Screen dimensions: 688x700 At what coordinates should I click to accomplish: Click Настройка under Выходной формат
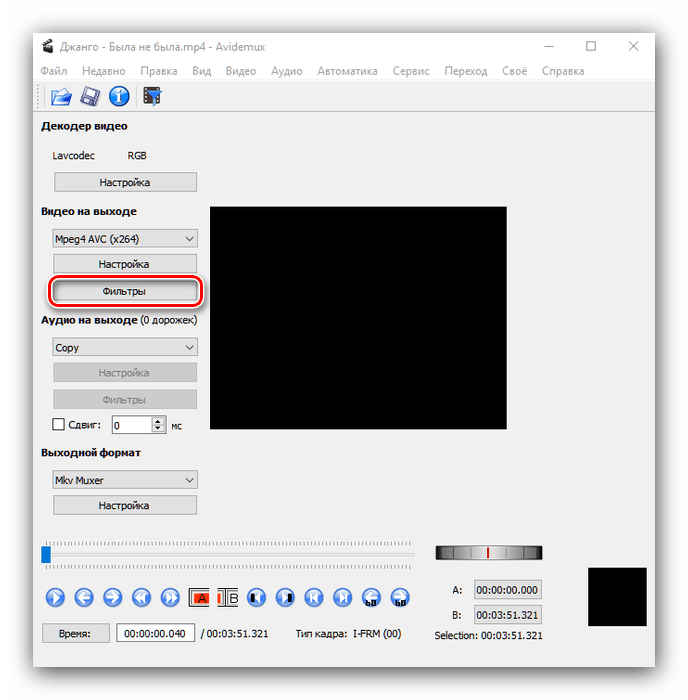[125, 505]
